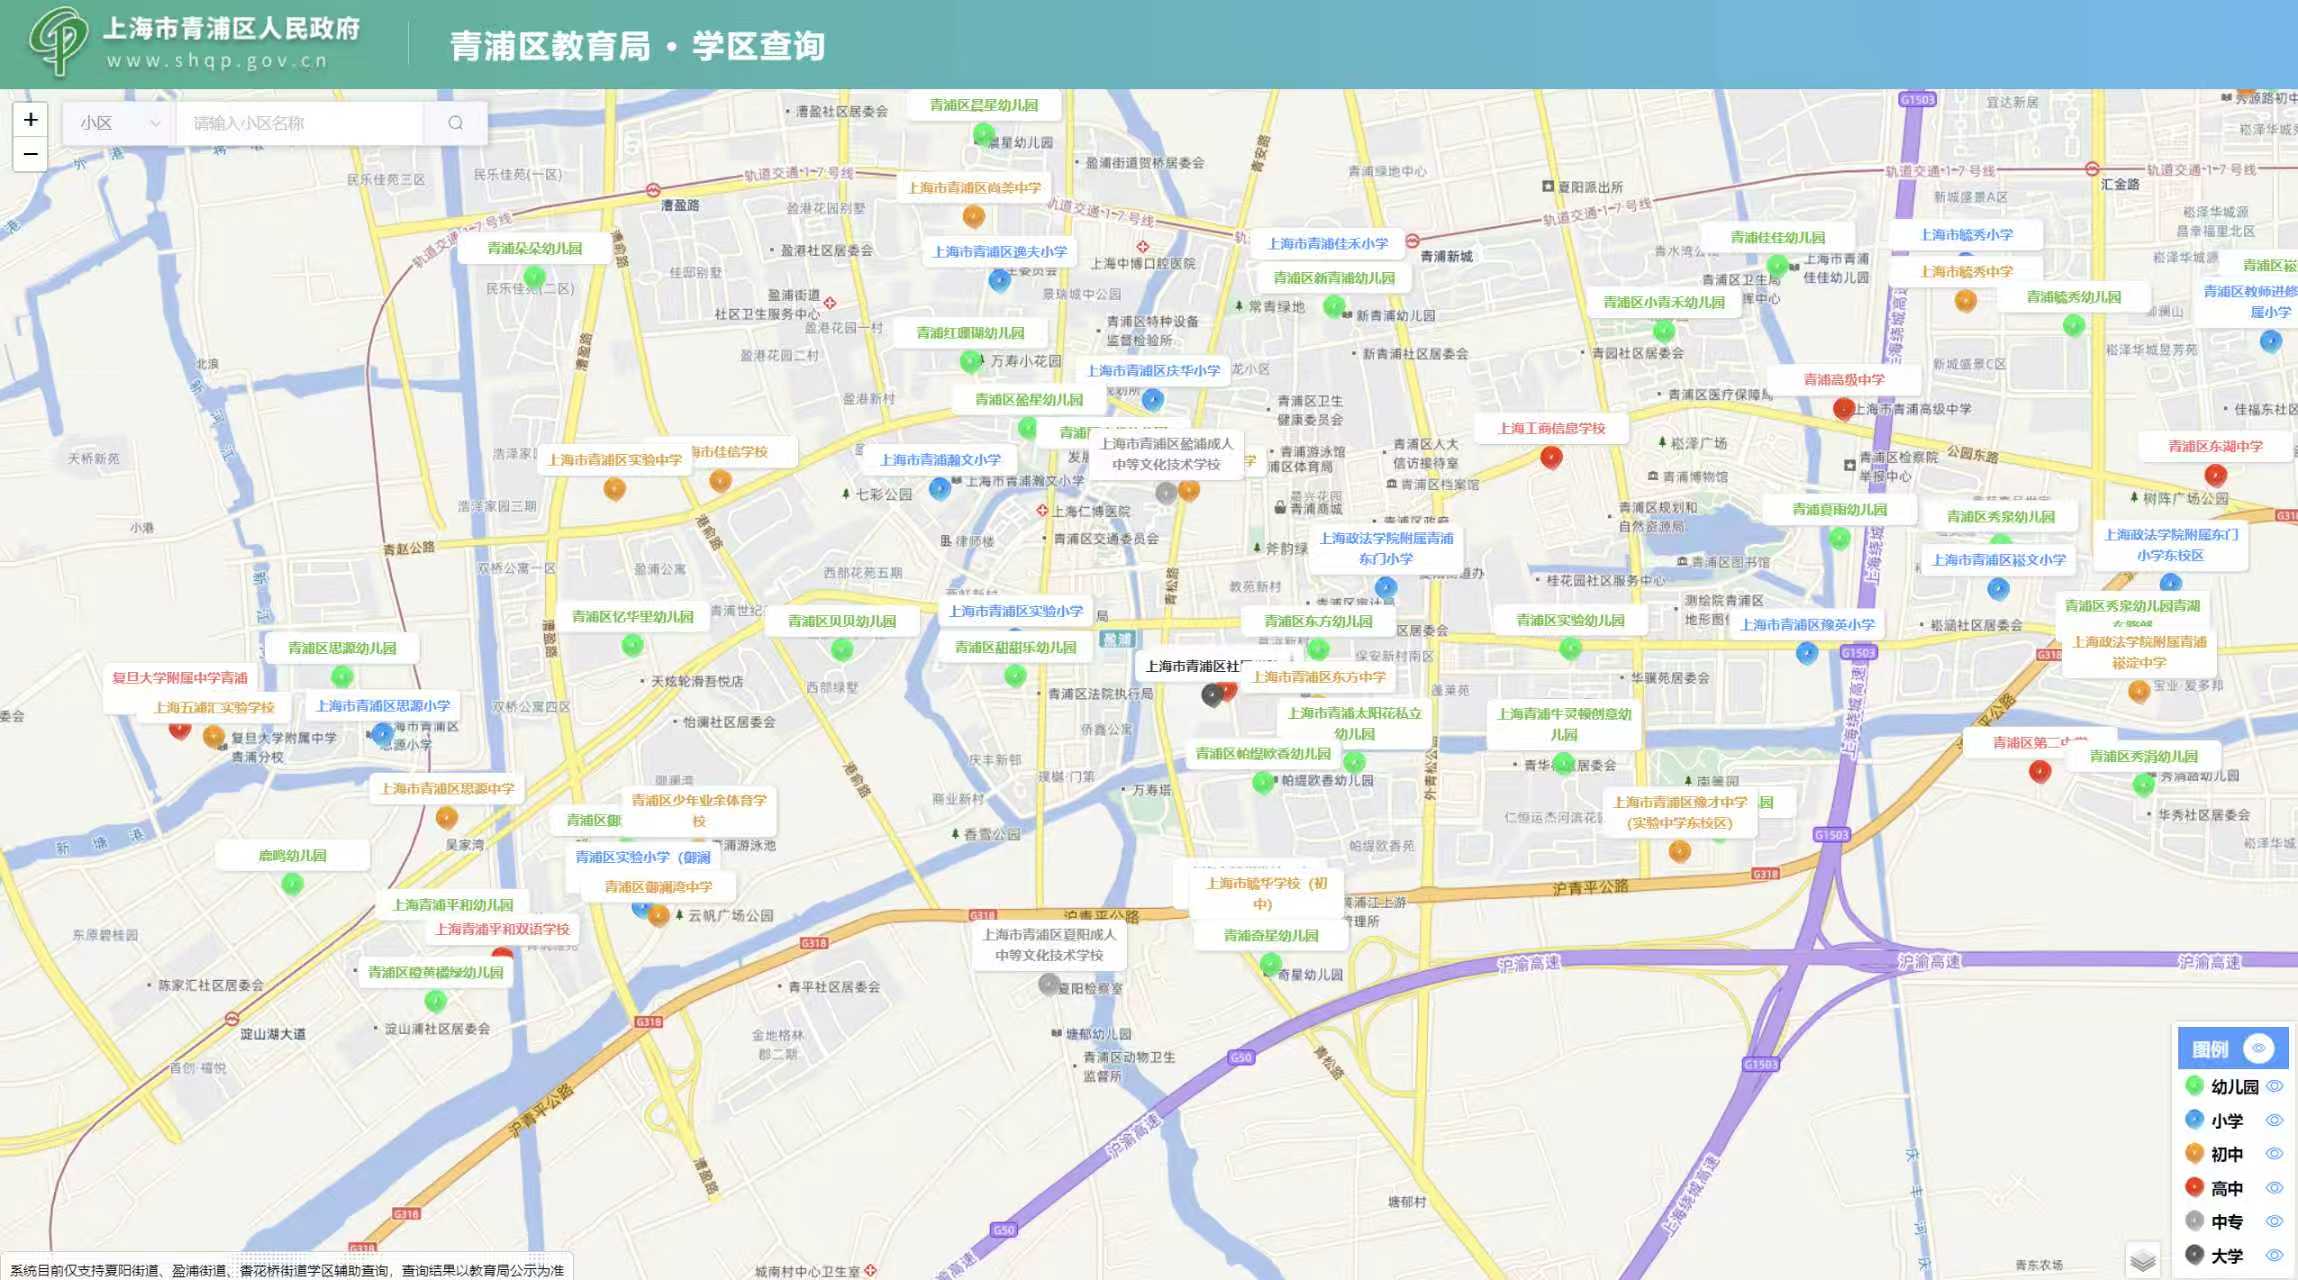Click the blue marker under 上海市青浦瀚文小学

pos(939,488)
